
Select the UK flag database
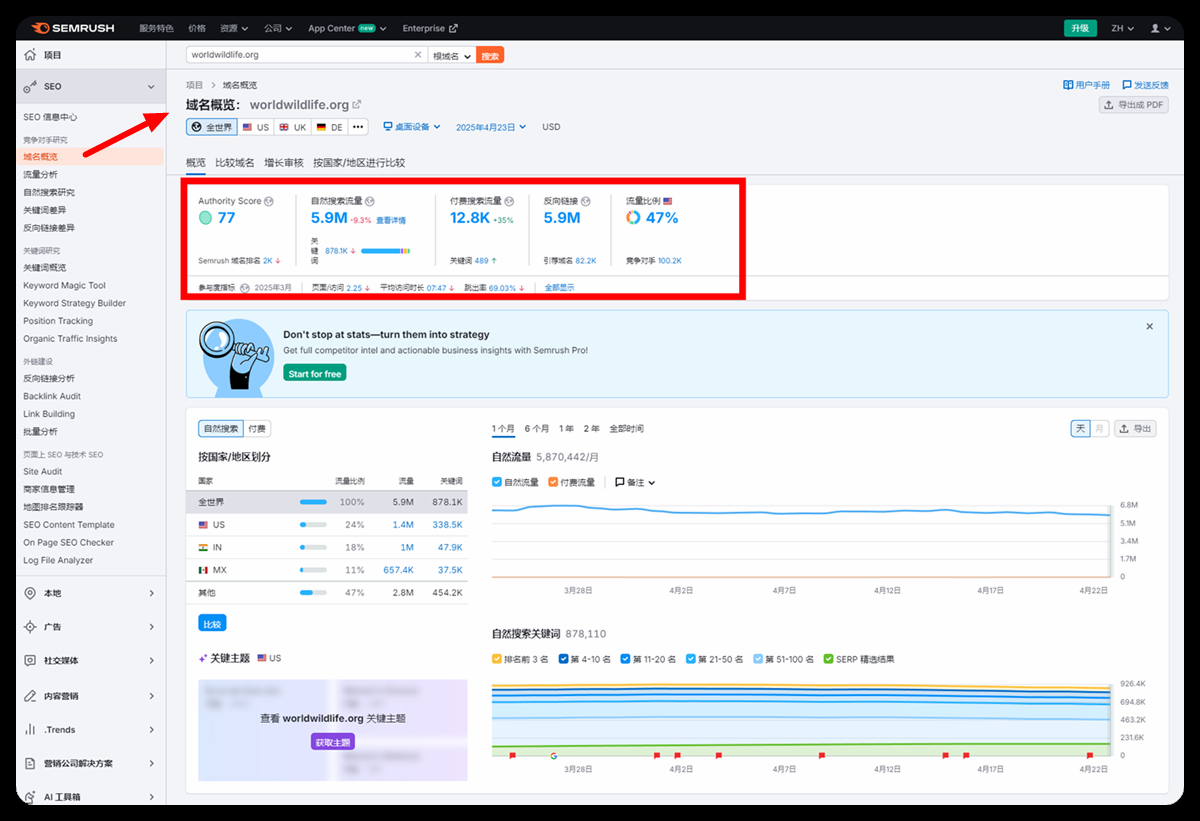(x=292, y=127)
